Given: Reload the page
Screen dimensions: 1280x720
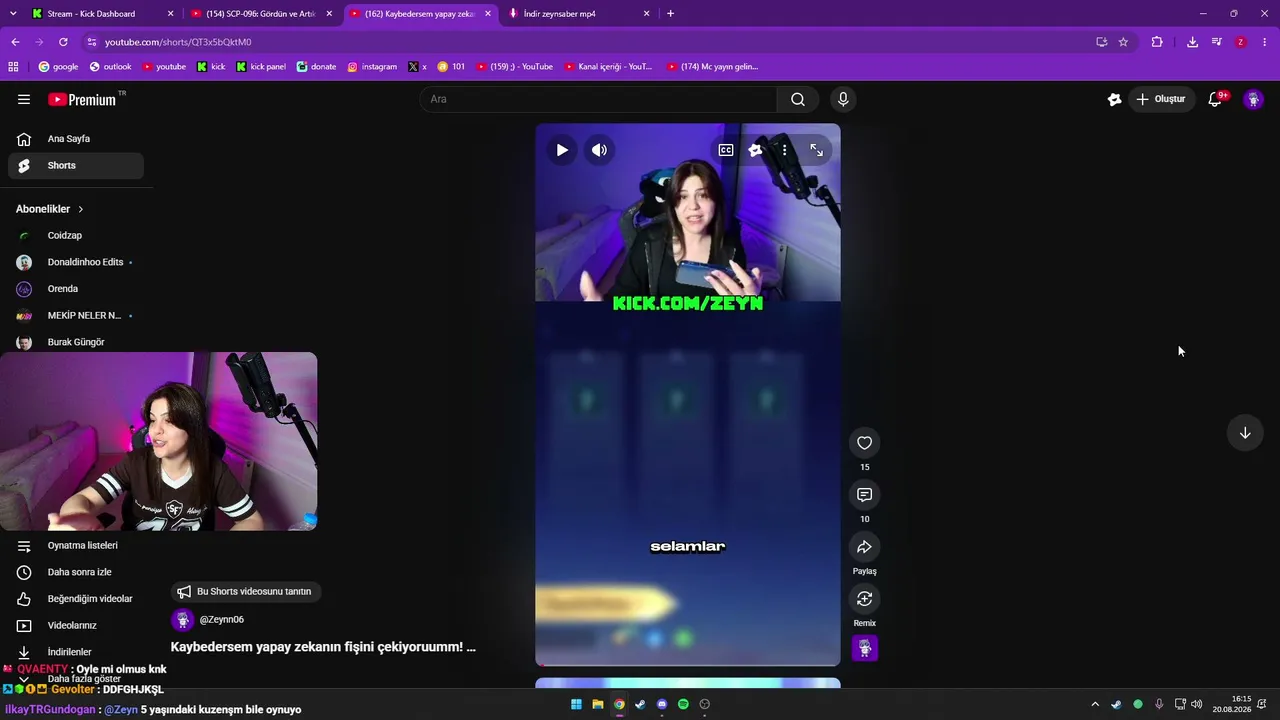Looking at the screenshot, I should pyautogui.click(x=63, y=42).
